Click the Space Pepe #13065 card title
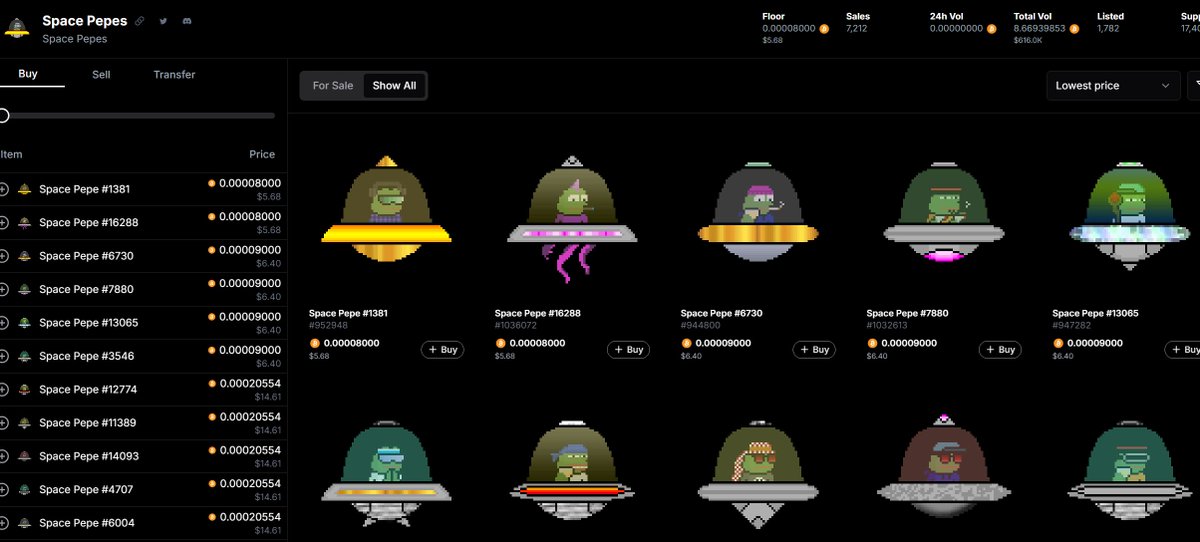1200x542 pixels. pos(1094,313)
